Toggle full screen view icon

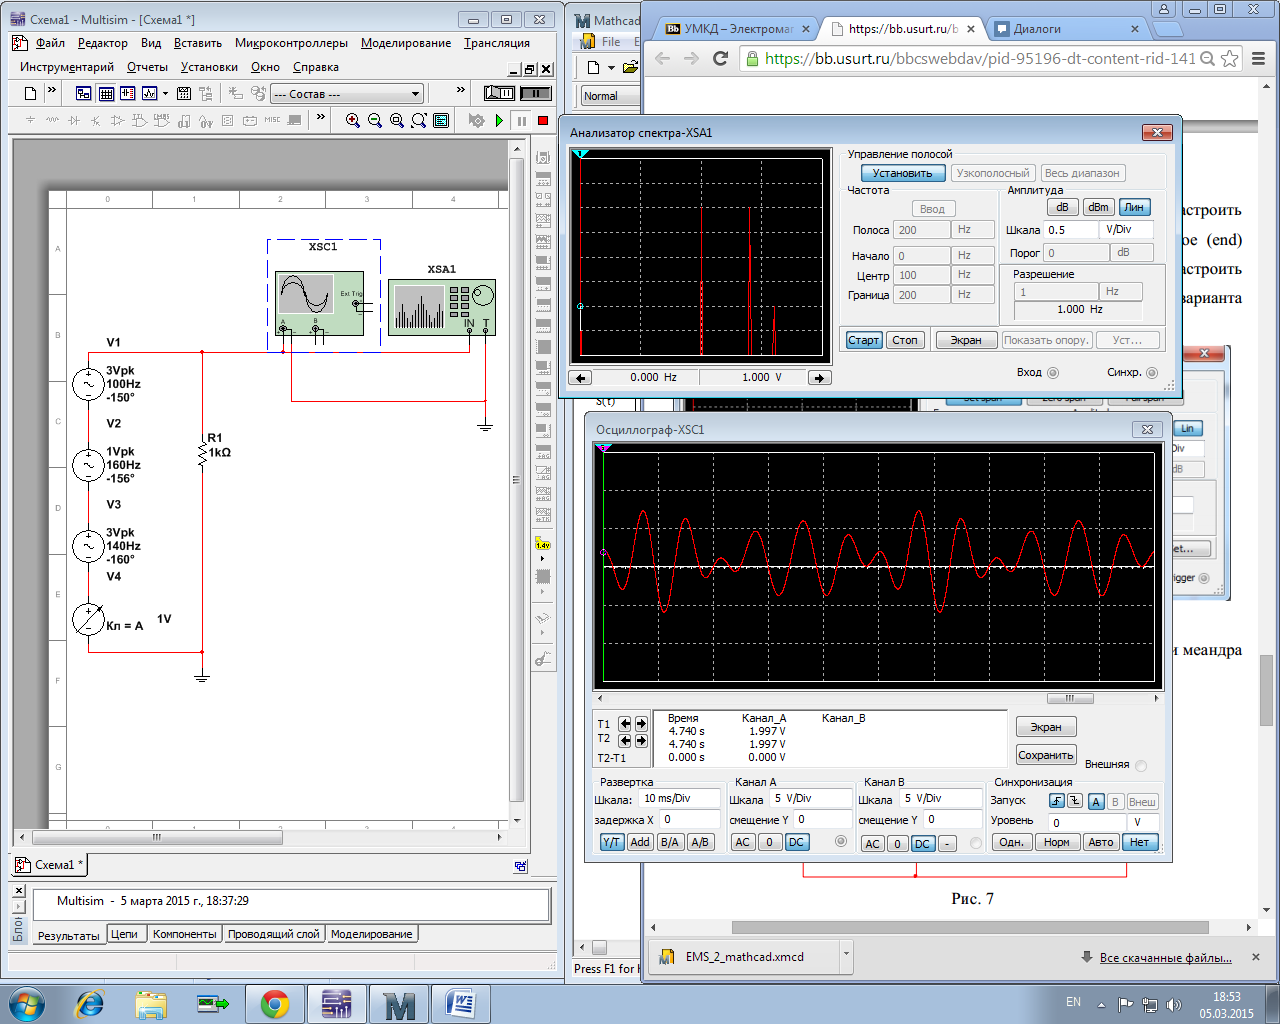tap(441, 120)
